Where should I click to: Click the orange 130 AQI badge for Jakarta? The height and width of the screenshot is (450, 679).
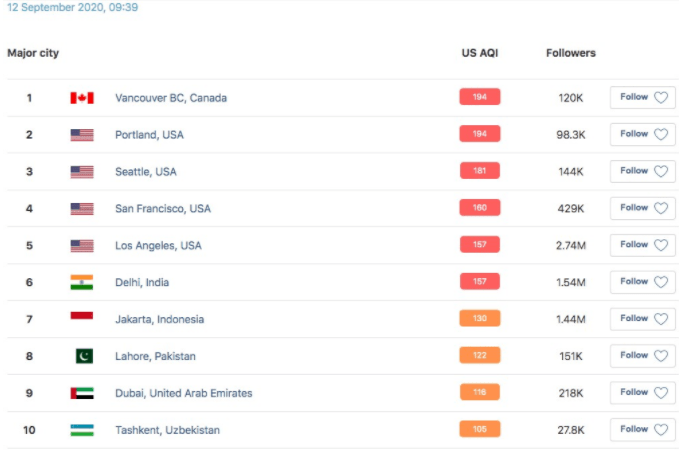(480, 318)
